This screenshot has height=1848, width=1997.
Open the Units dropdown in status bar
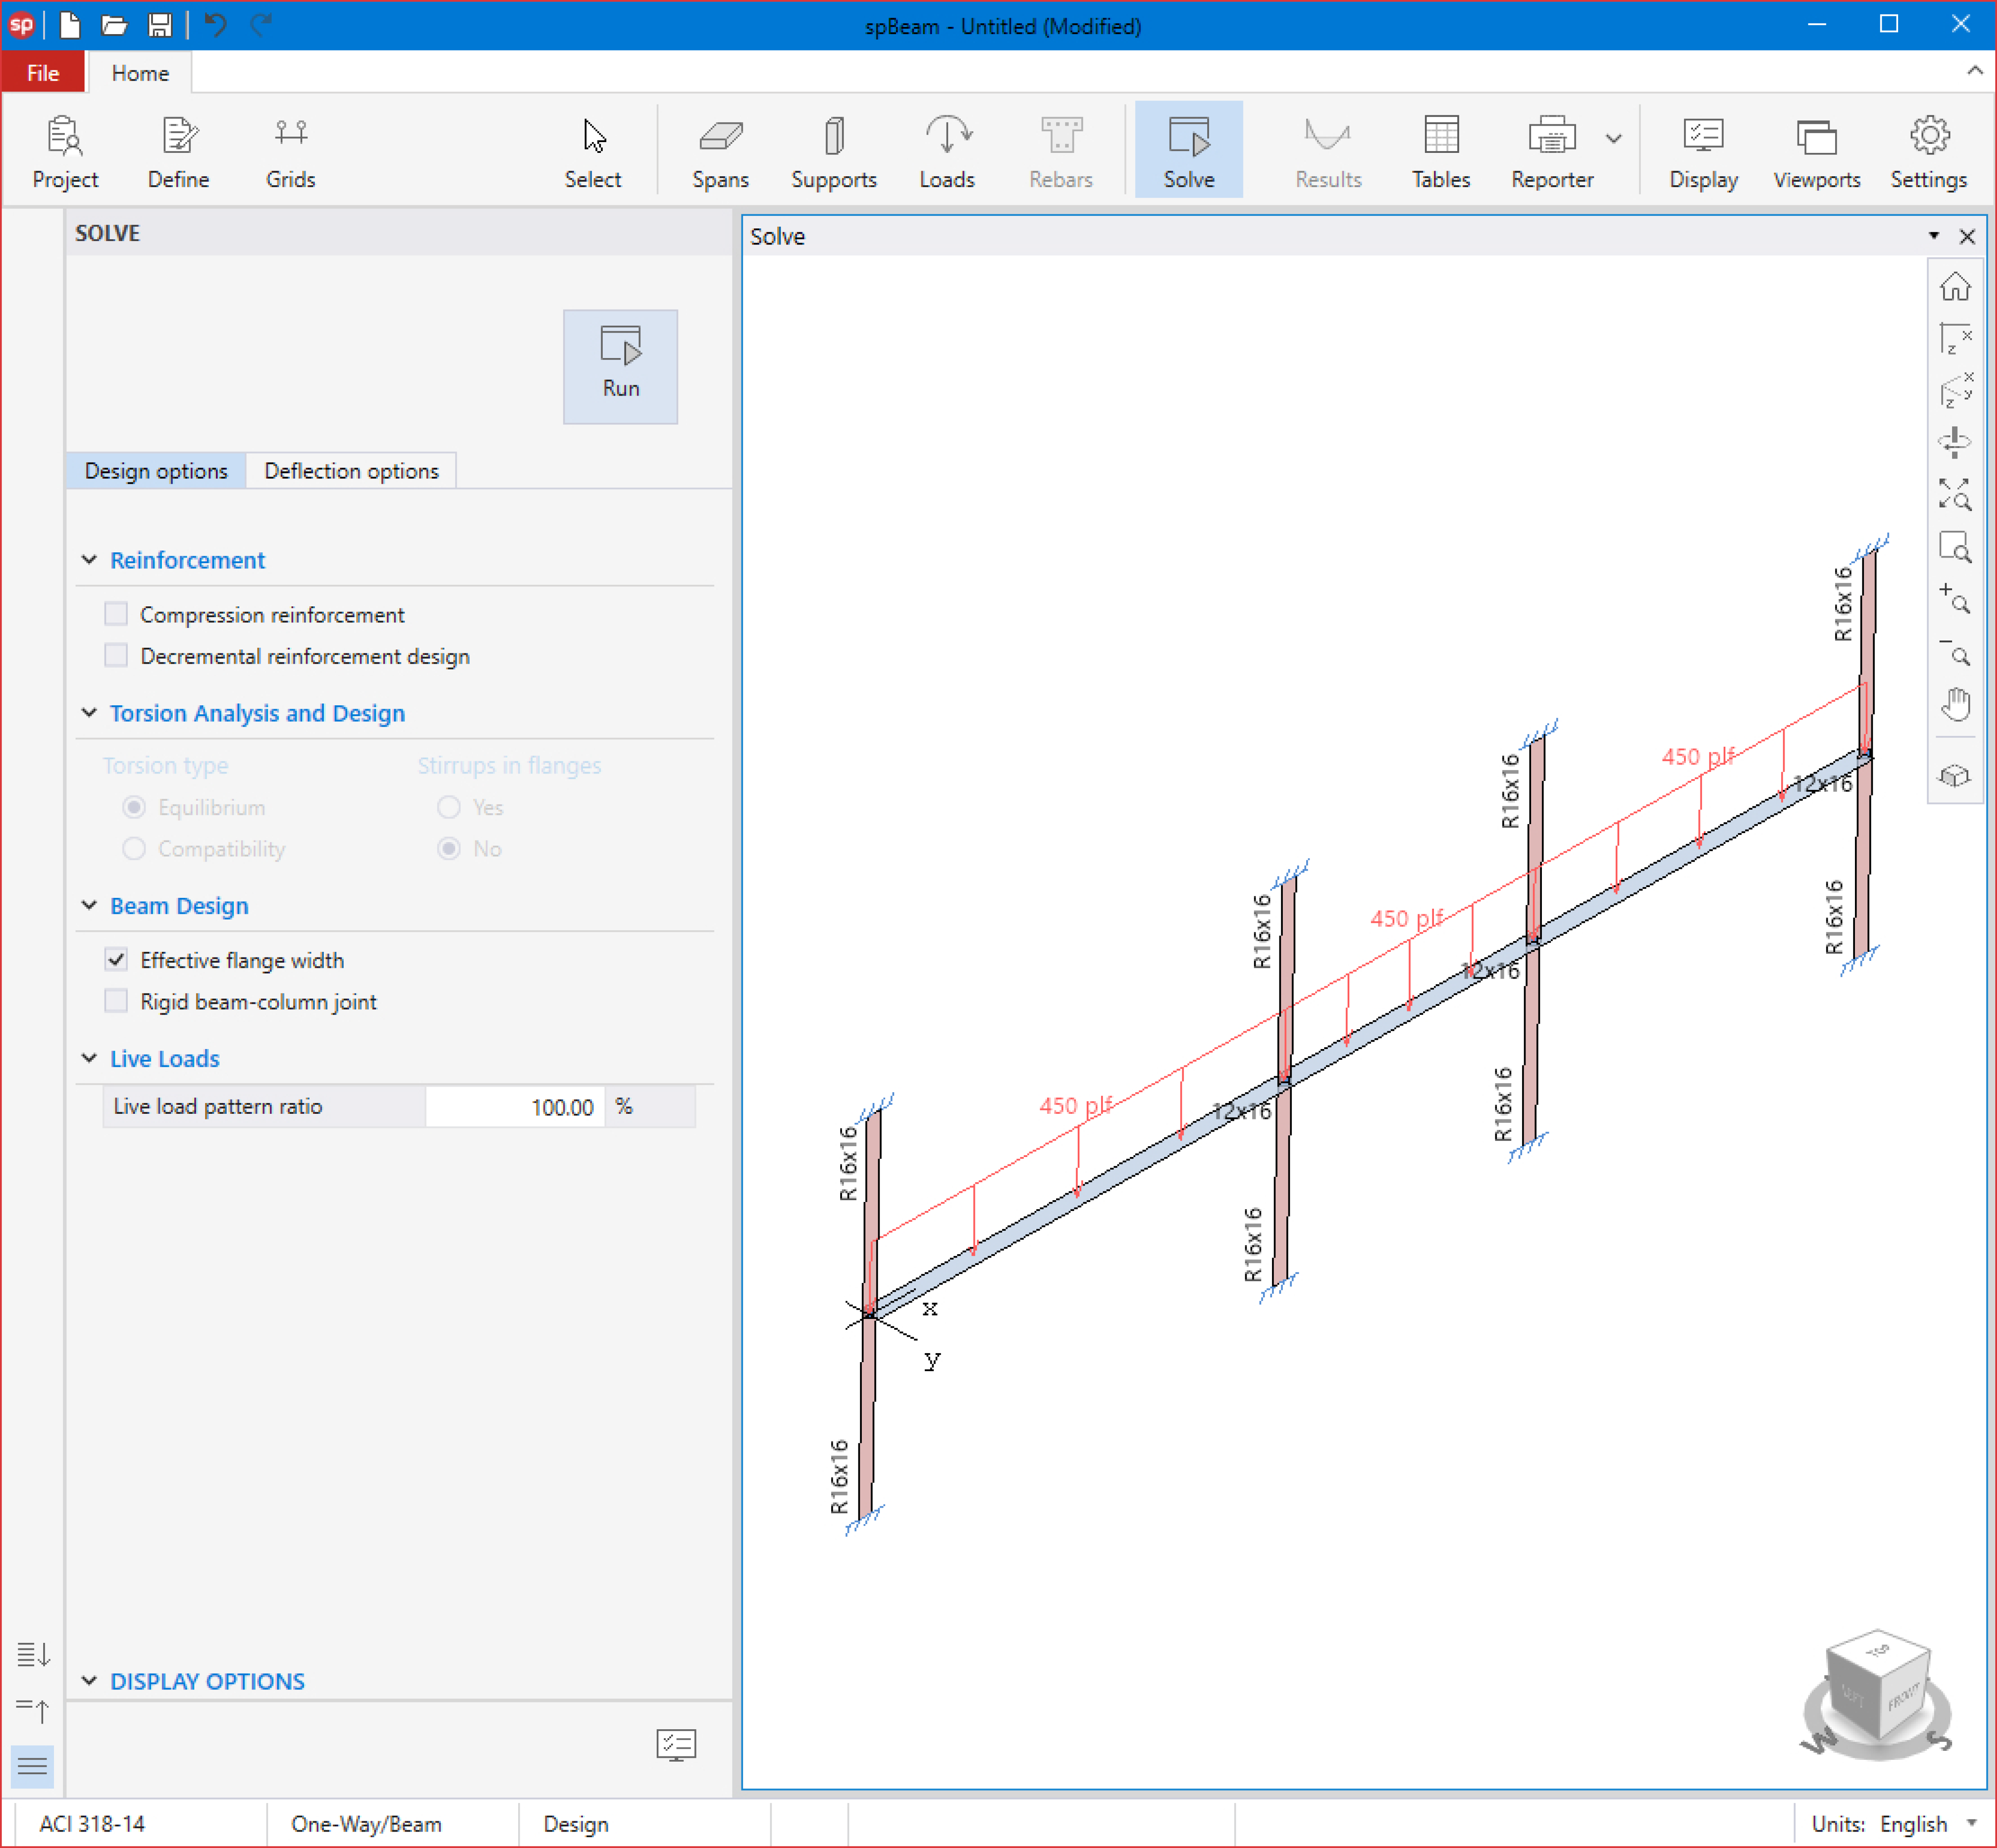1971,1823
